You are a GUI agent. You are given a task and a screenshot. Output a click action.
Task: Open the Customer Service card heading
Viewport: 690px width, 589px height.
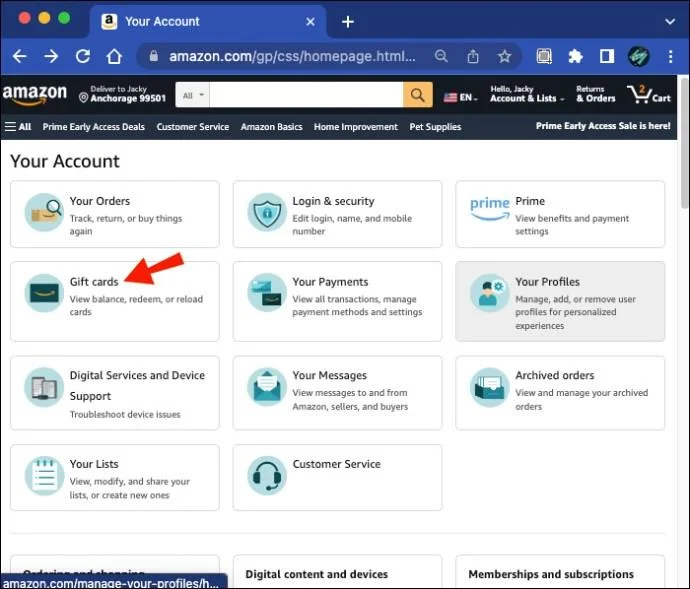337,464
